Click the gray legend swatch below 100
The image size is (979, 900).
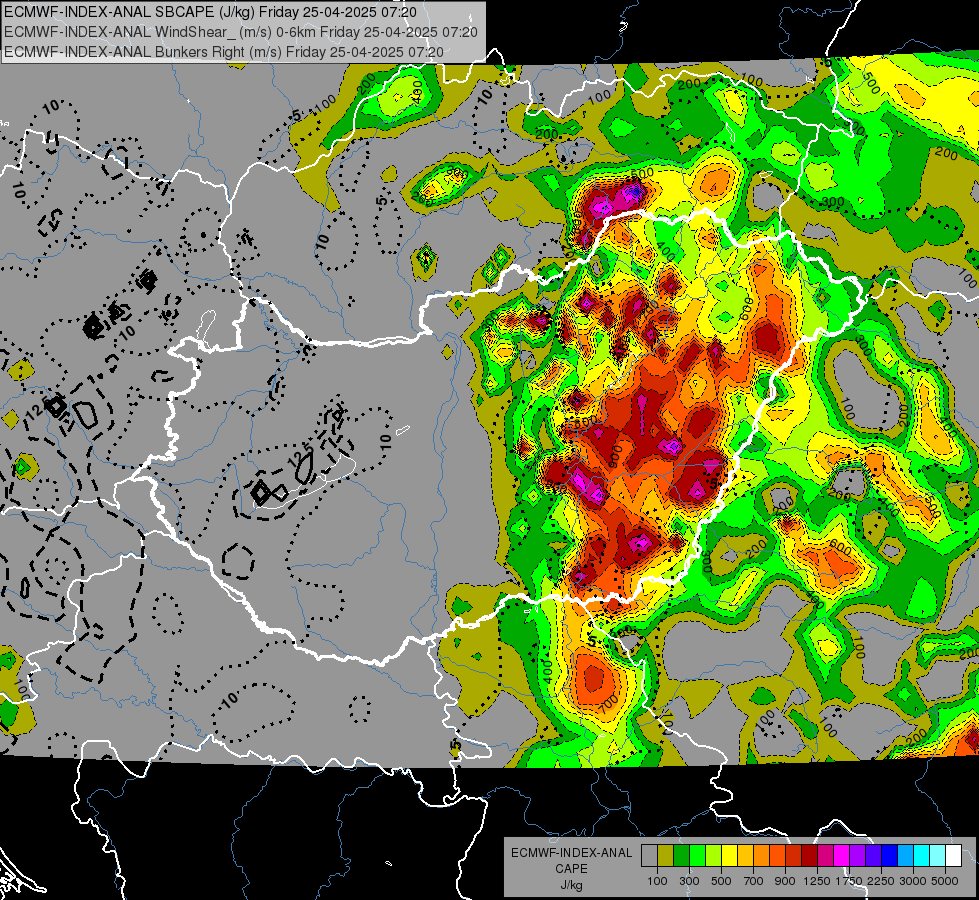tap(649, 856)
